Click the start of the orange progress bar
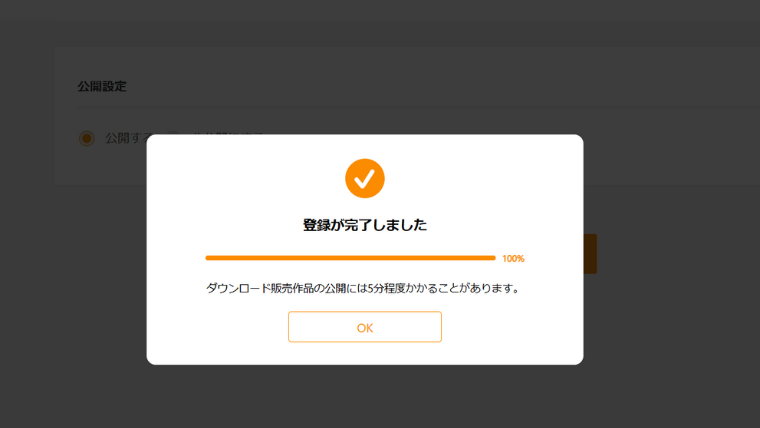The width and height of the screenshot is (760, 428). pyautogui.click(x=209, y=258)
